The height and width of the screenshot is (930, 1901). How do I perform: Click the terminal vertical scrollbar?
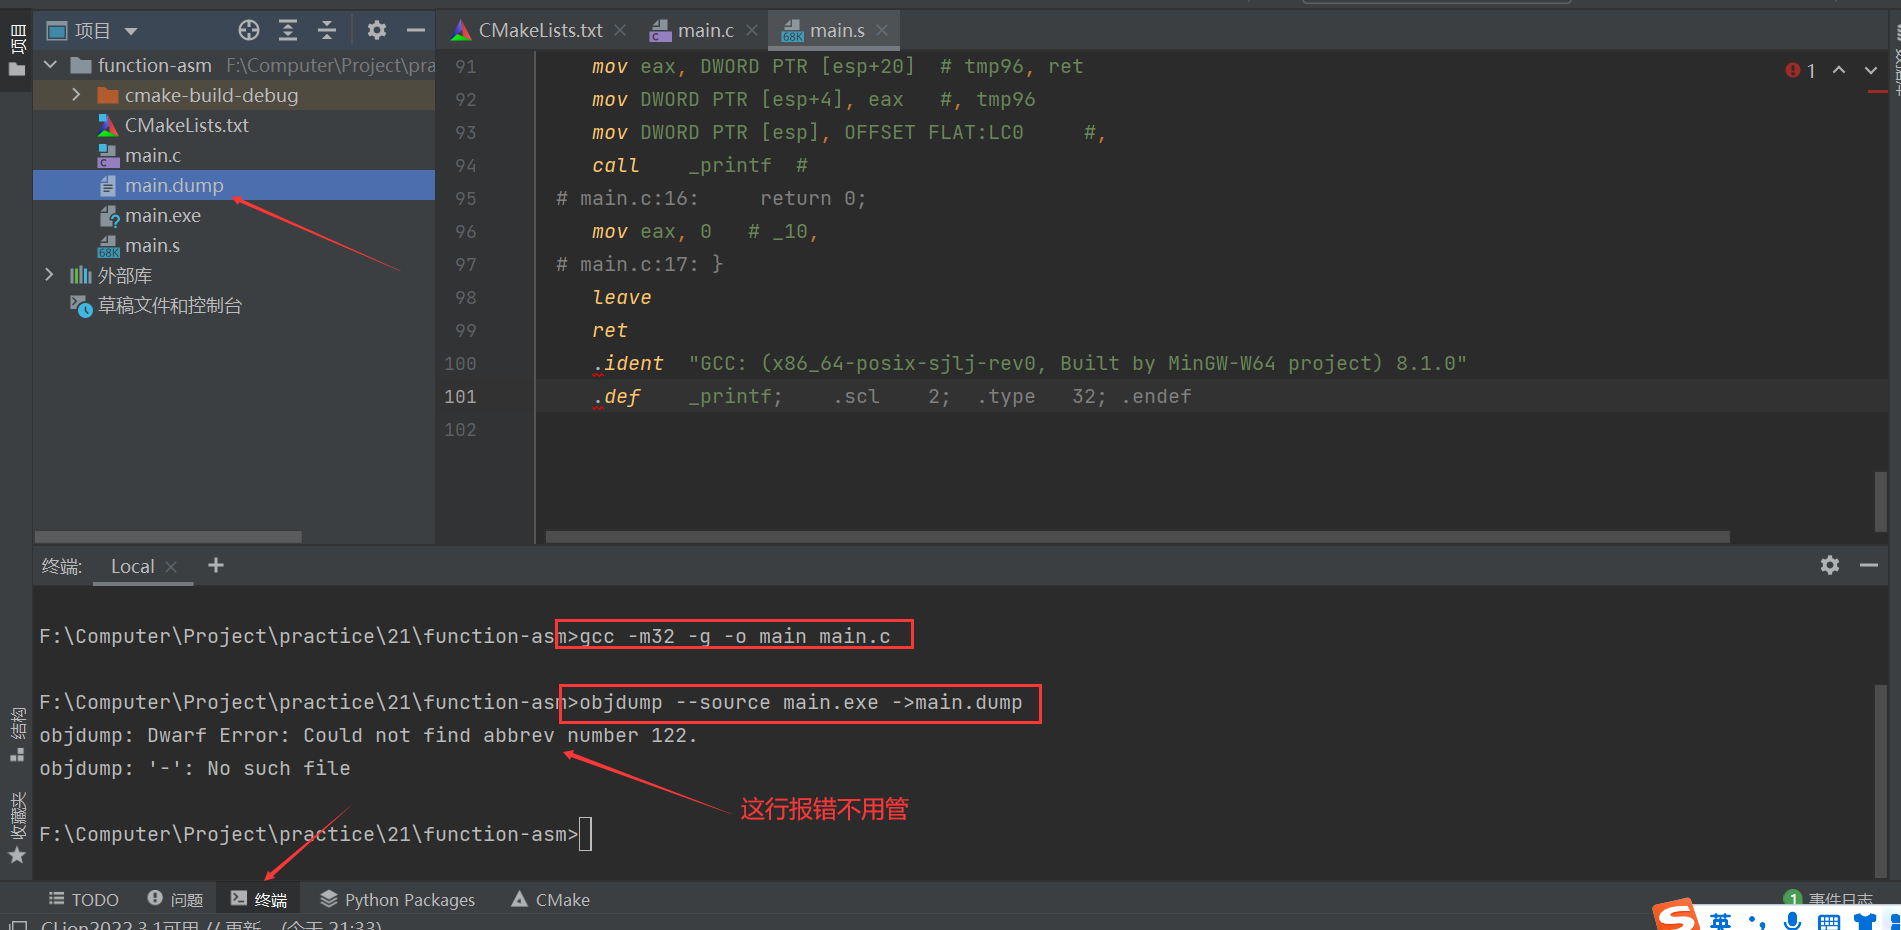pos(1881,780)
